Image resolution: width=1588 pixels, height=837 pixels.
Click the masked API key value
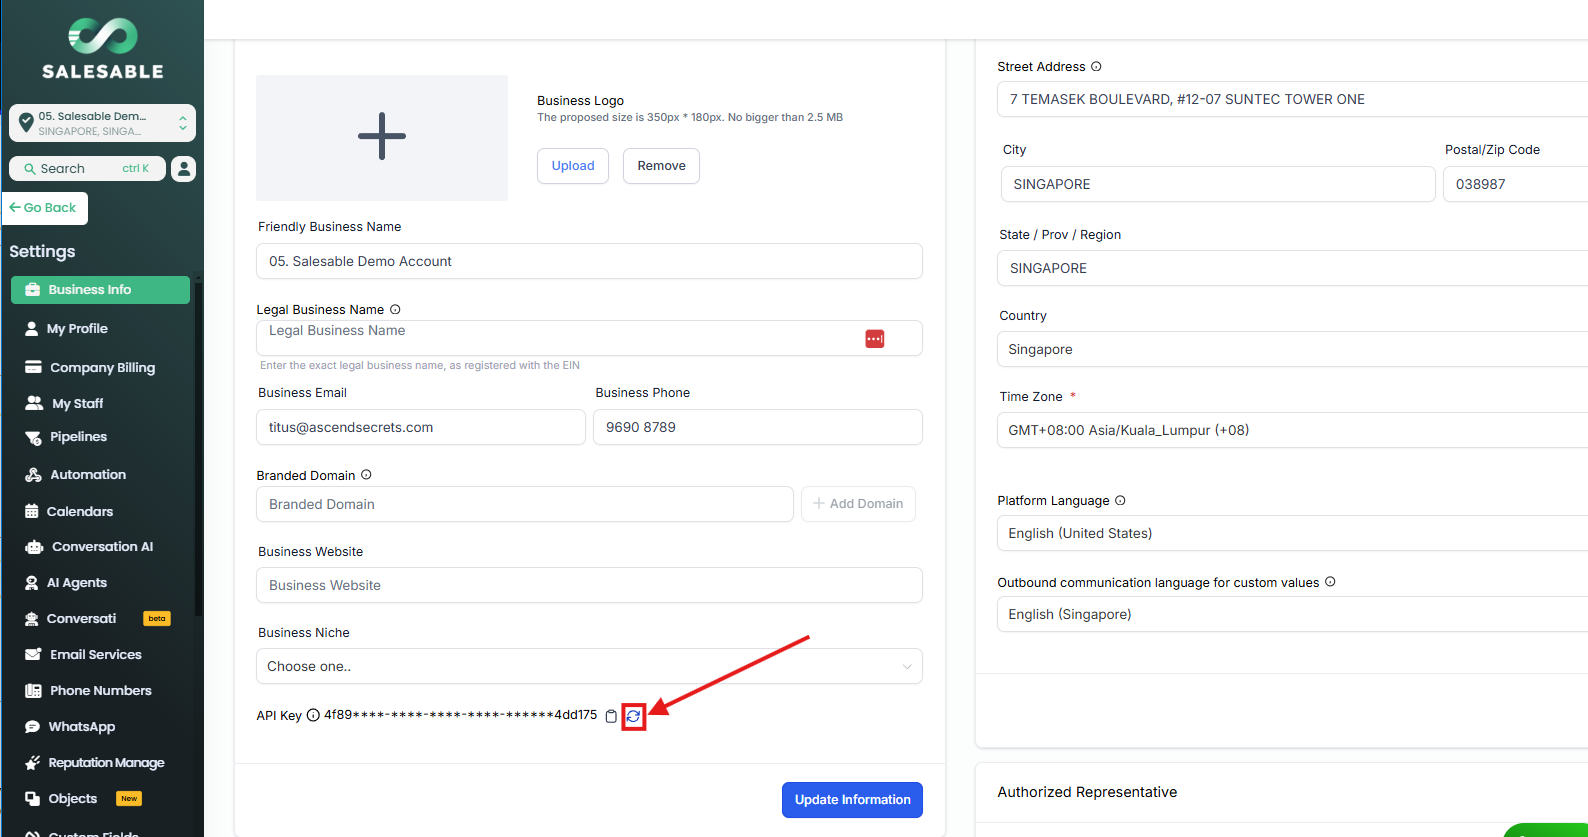pyautogui.click(x=461, y=715)
